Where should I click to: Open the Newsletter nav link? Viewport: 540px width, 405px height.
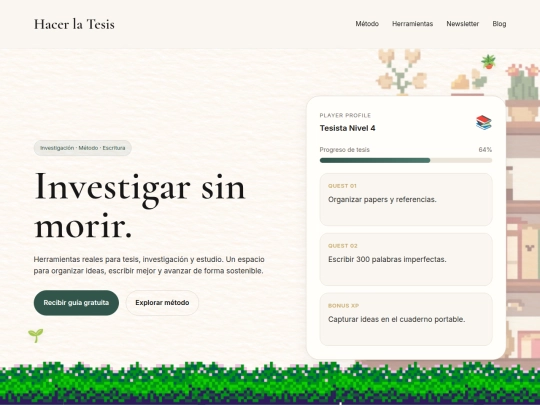[463, 24]
